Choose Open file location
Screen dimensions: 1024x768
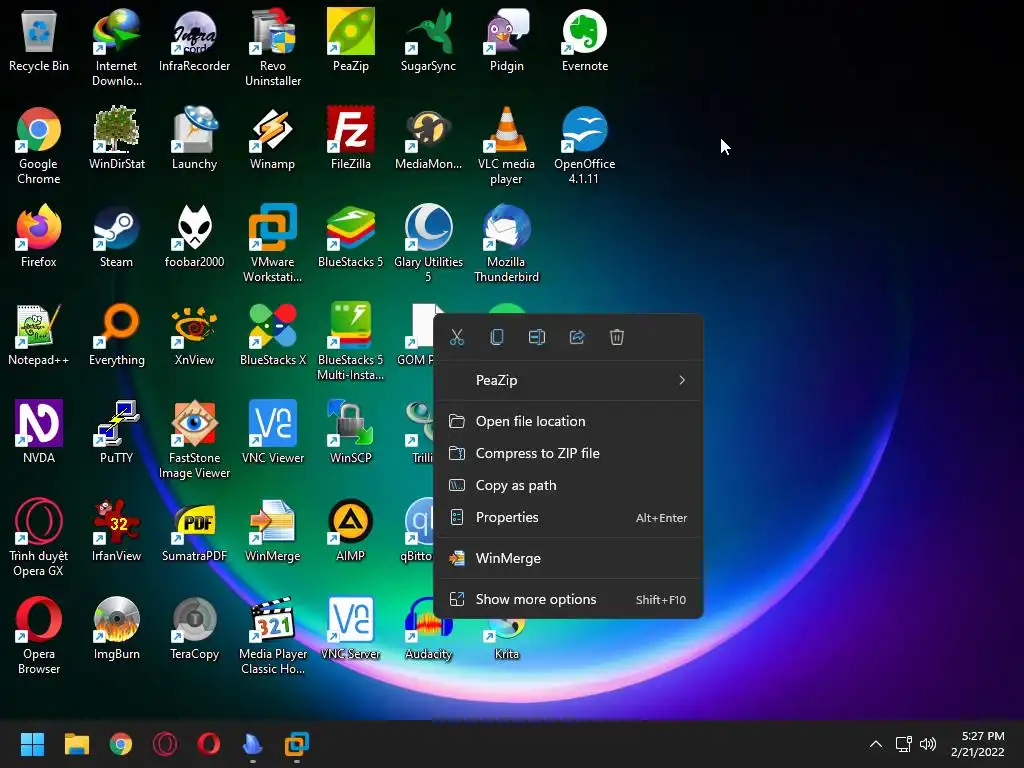[568, 421]
